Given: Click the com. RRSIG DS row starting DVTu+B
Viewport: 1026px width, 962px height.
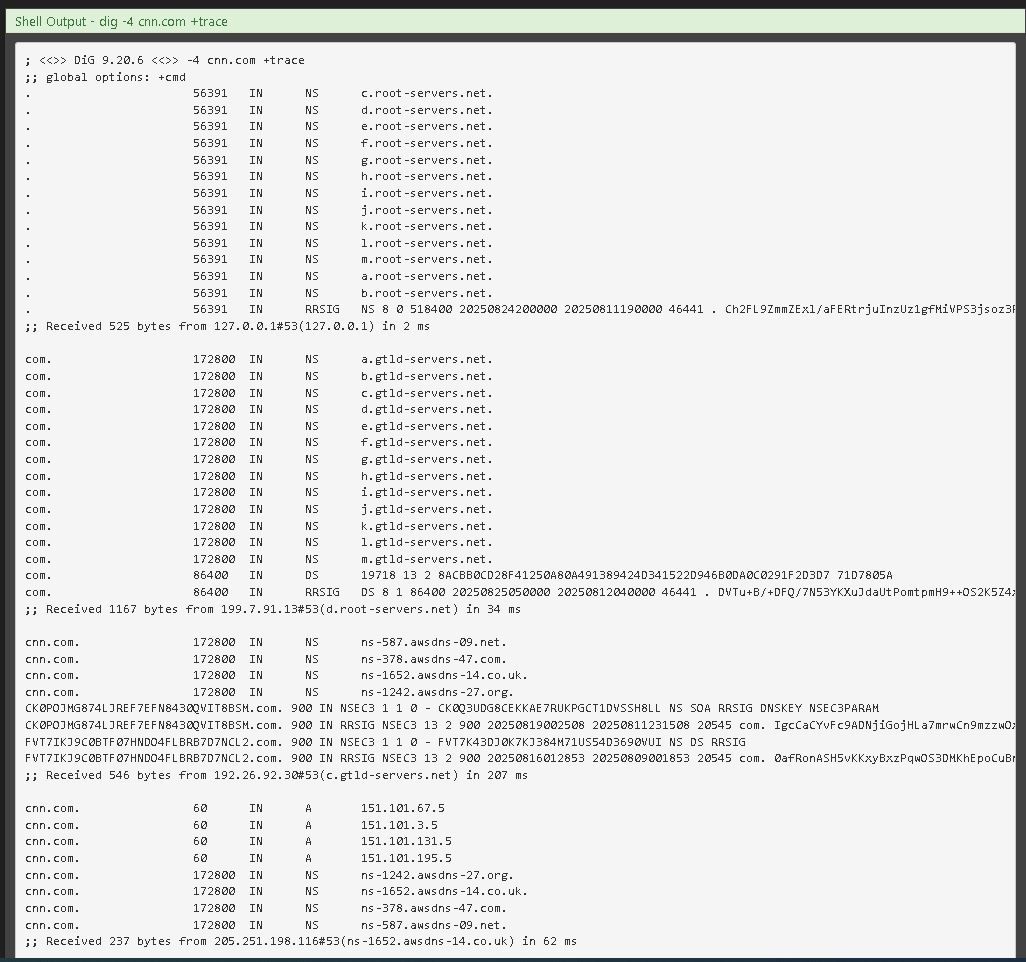Looking at the screenshot, I should (x=520, y=593).
